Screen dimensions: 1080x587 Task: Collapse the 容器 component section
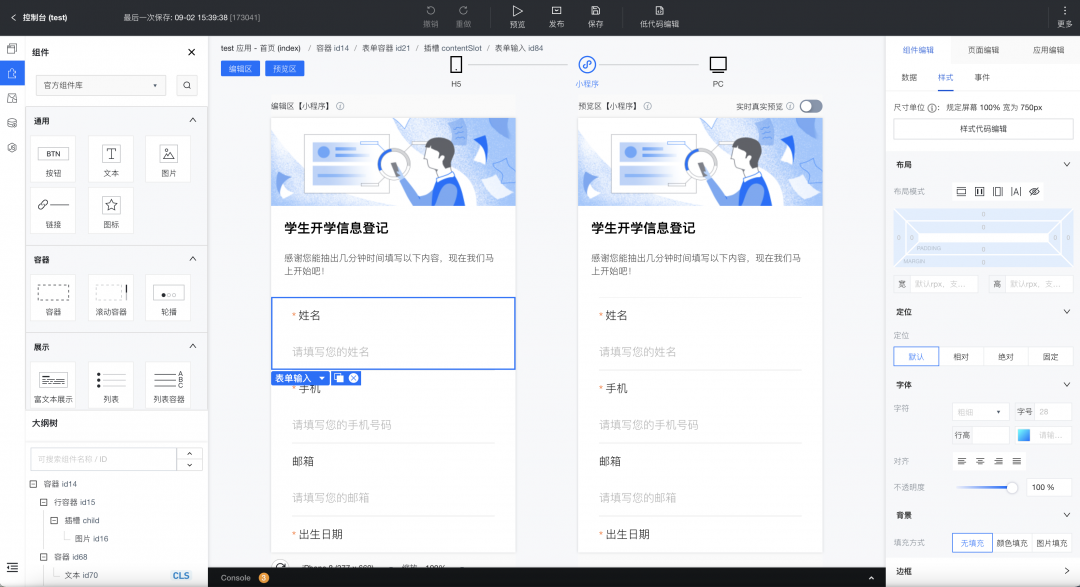click(193, 259)
